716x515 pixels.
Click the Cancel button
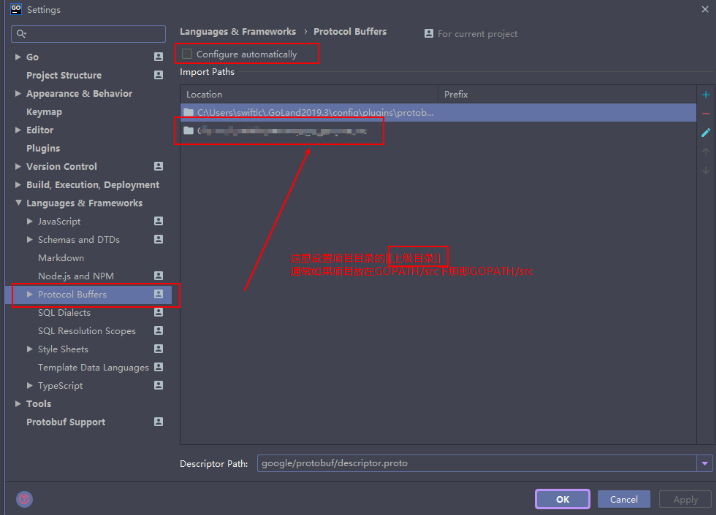click(624, 499)
